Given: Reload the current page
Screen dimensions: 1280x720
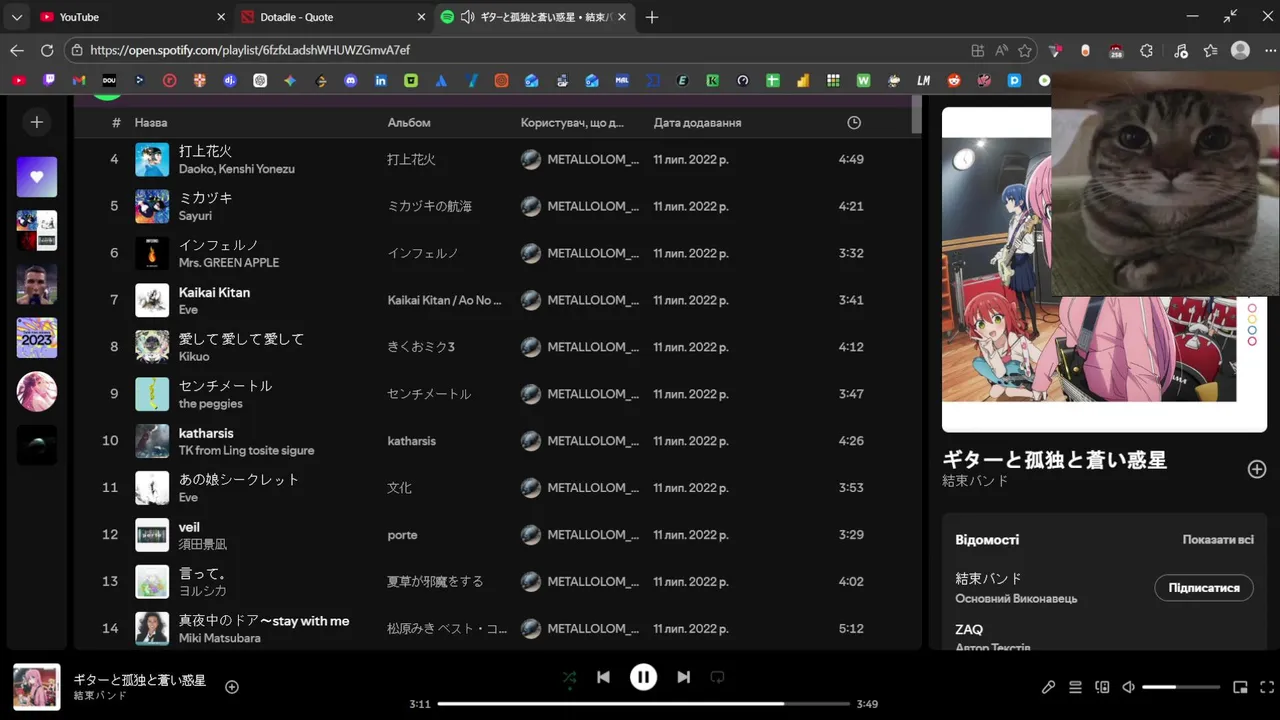Looking at the screenshot, I should pyautogui.click(x=47, y=50).
